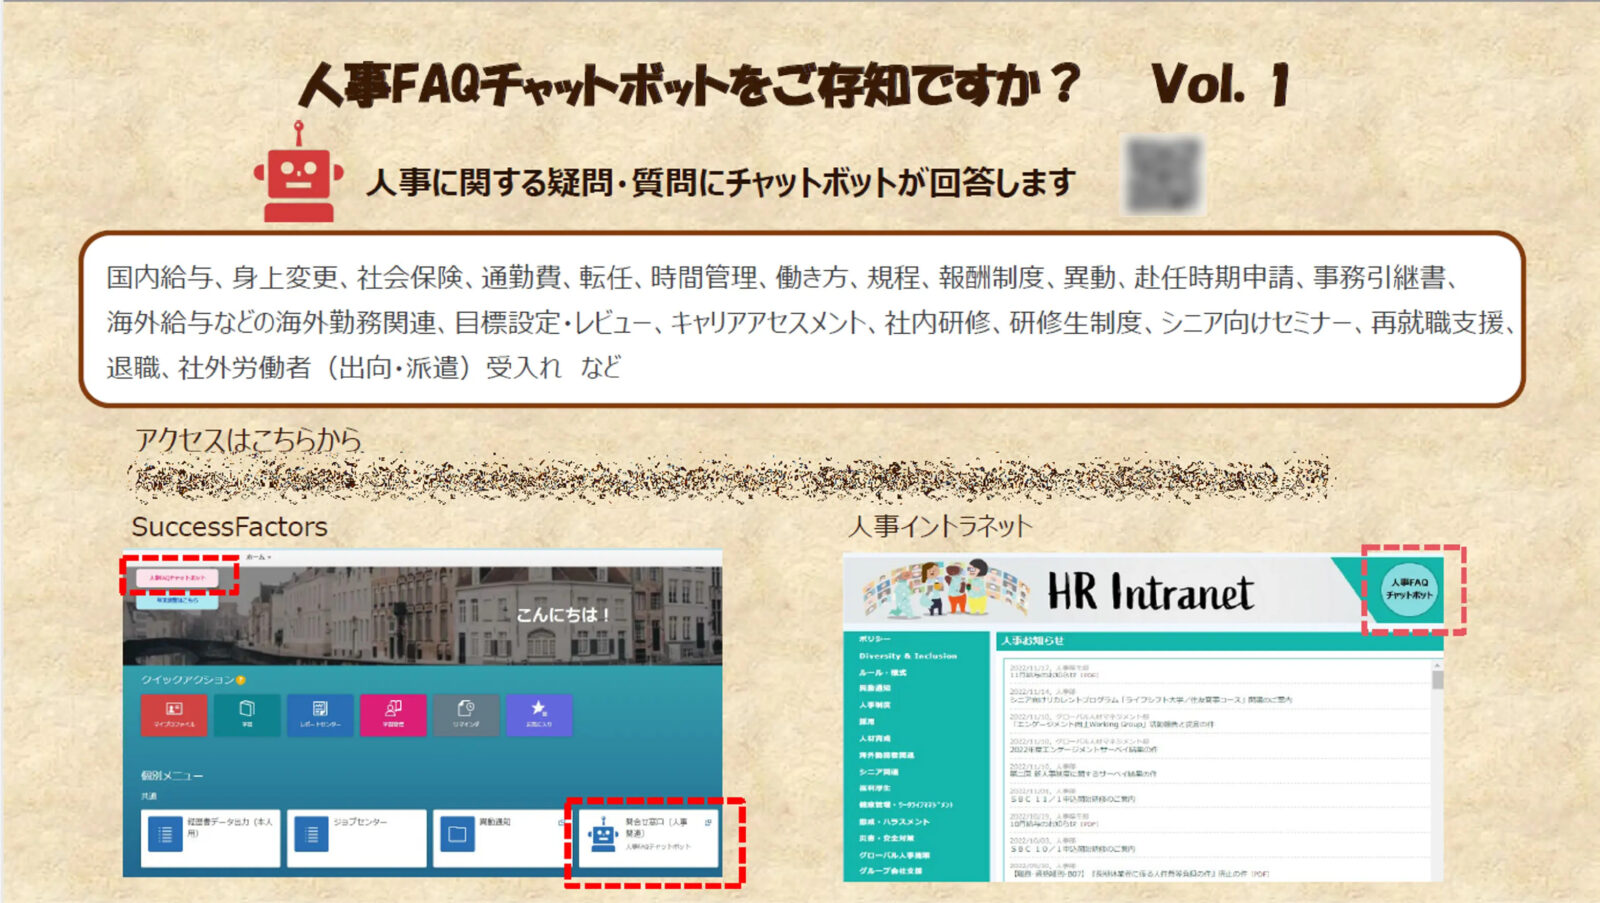
Task: Click the light blue button under the pink FAQ button
Action: 177,600
